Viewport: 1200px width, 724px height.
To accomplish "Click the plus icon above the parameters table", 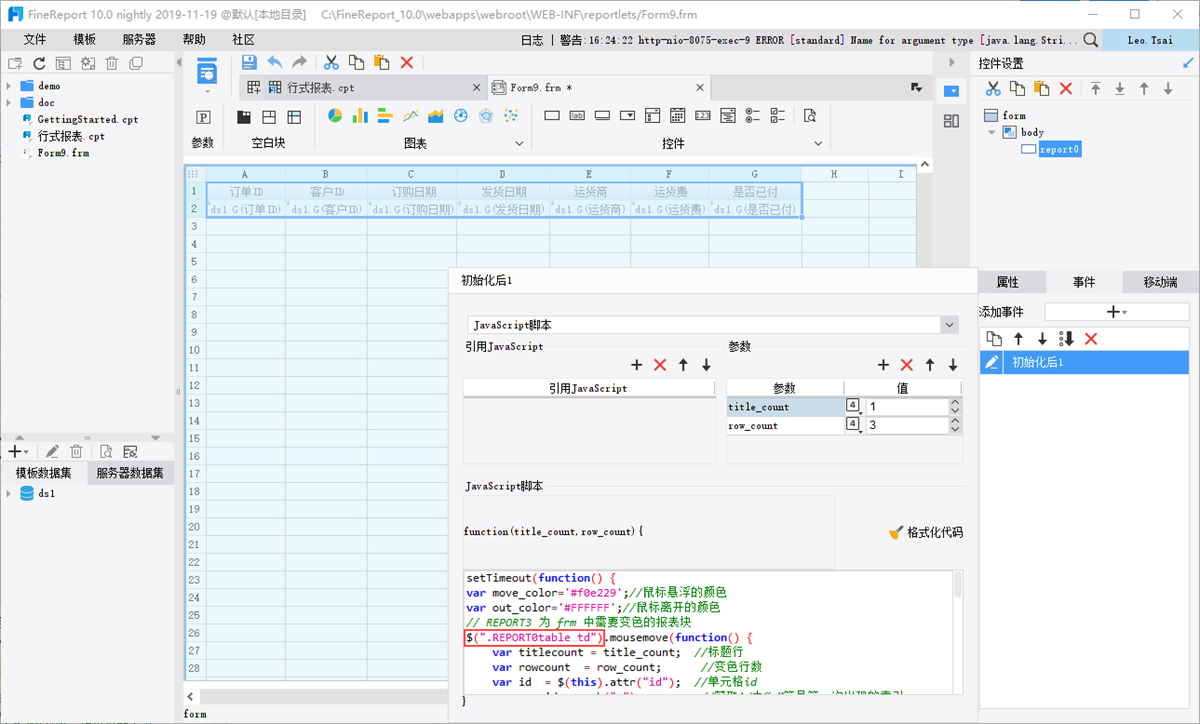I will click(x=883, y=366).
